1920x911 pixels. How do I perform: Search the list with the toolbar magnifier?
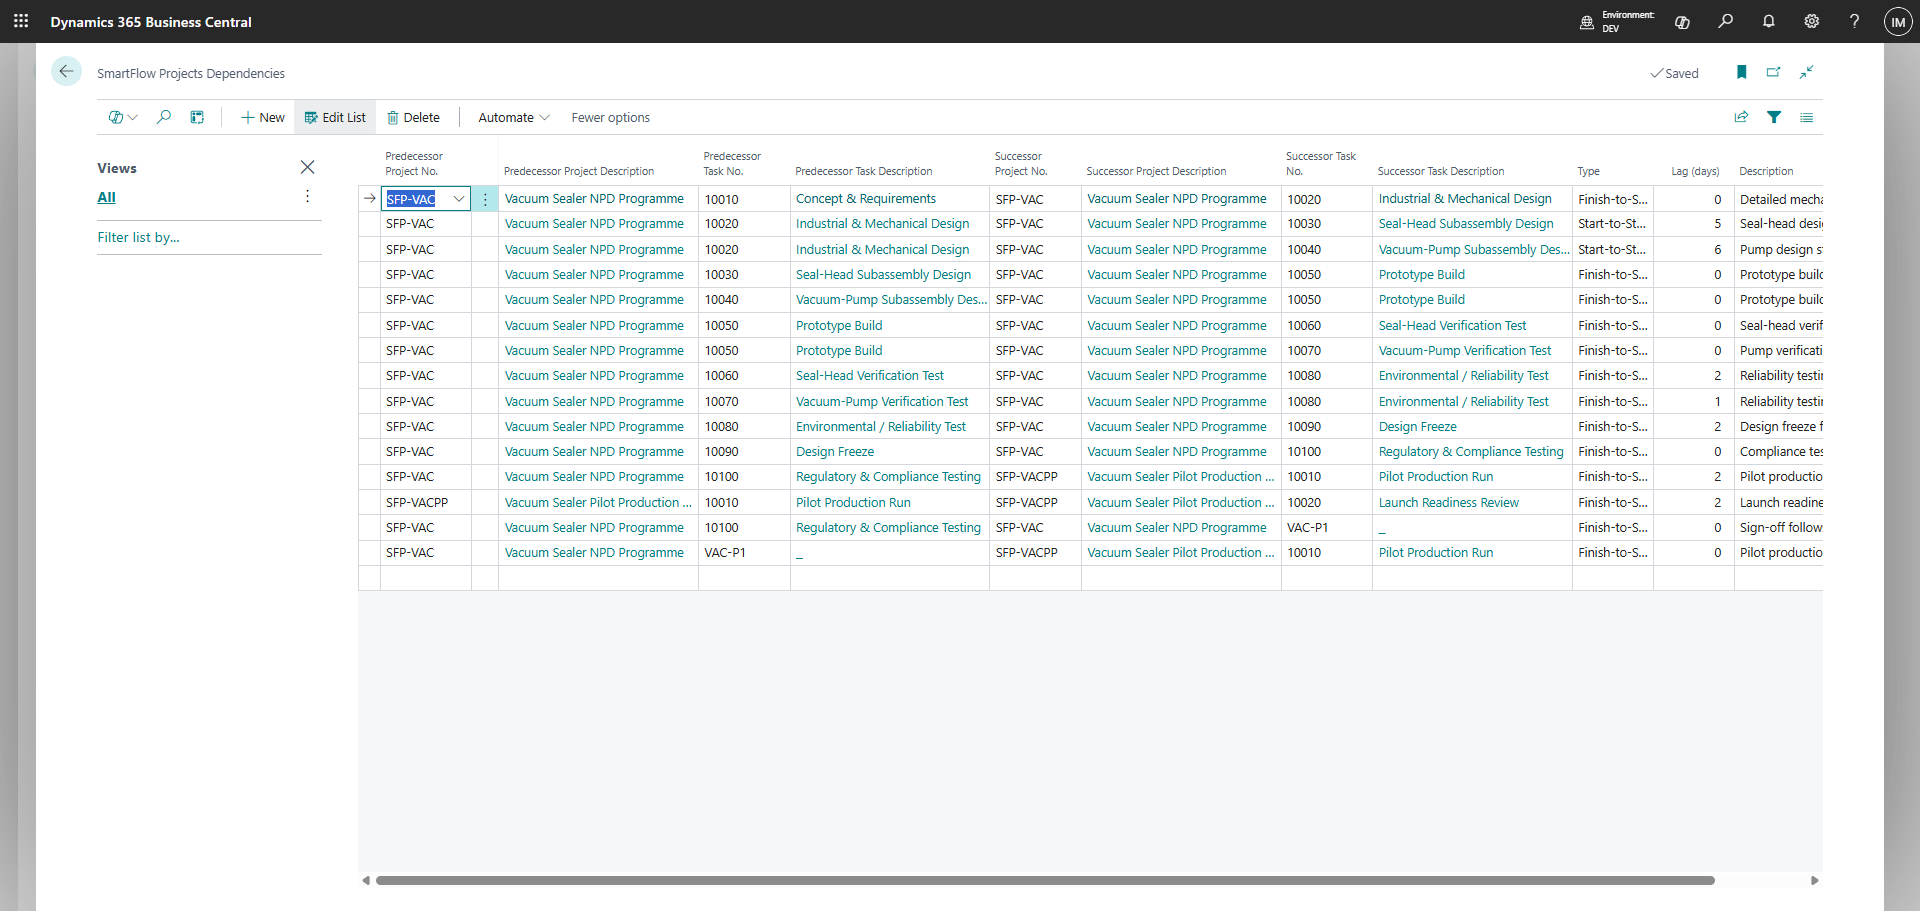point(164,117)
